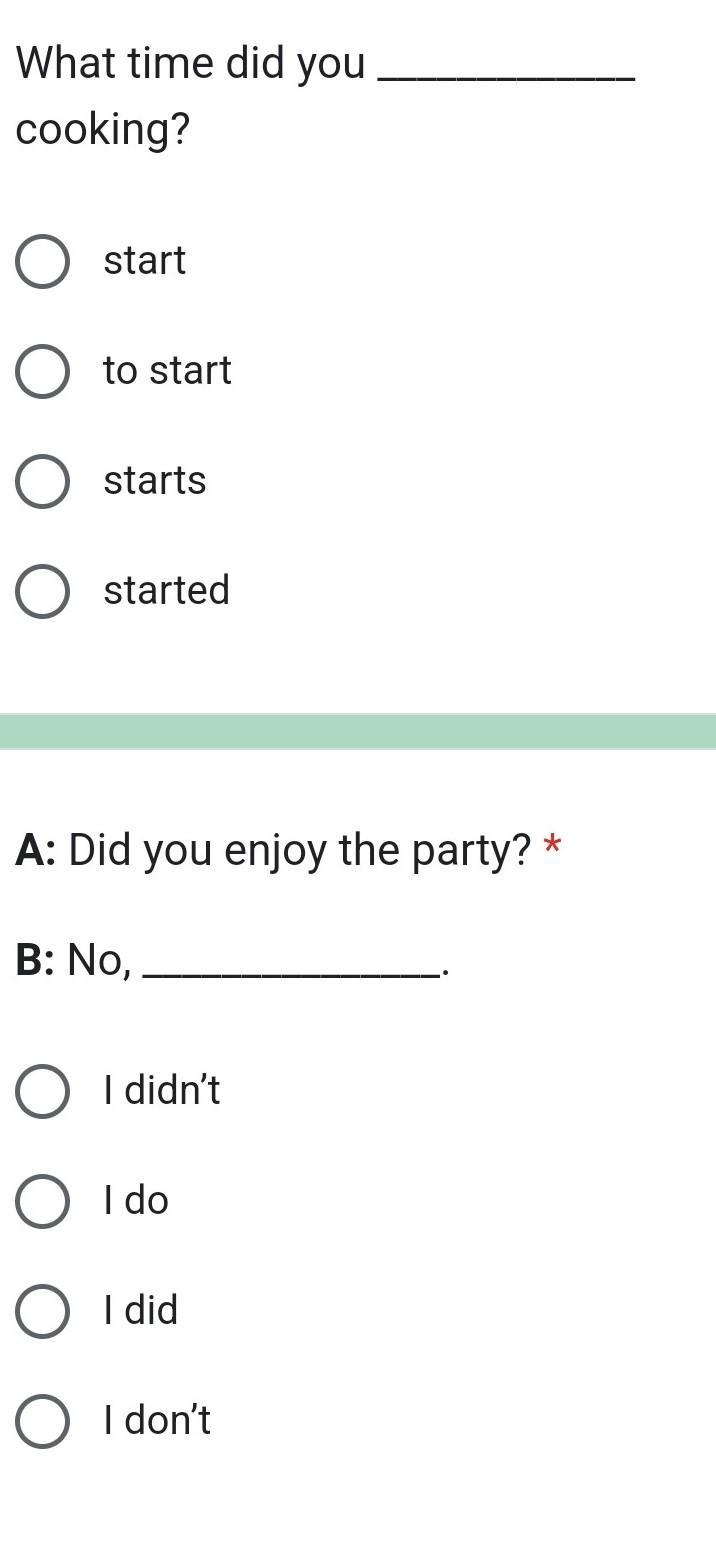Click the red required asterisk
Image resolution: width=716 pixels, height=1542 pixels.
pyautogui.click(x=552, y=849)
